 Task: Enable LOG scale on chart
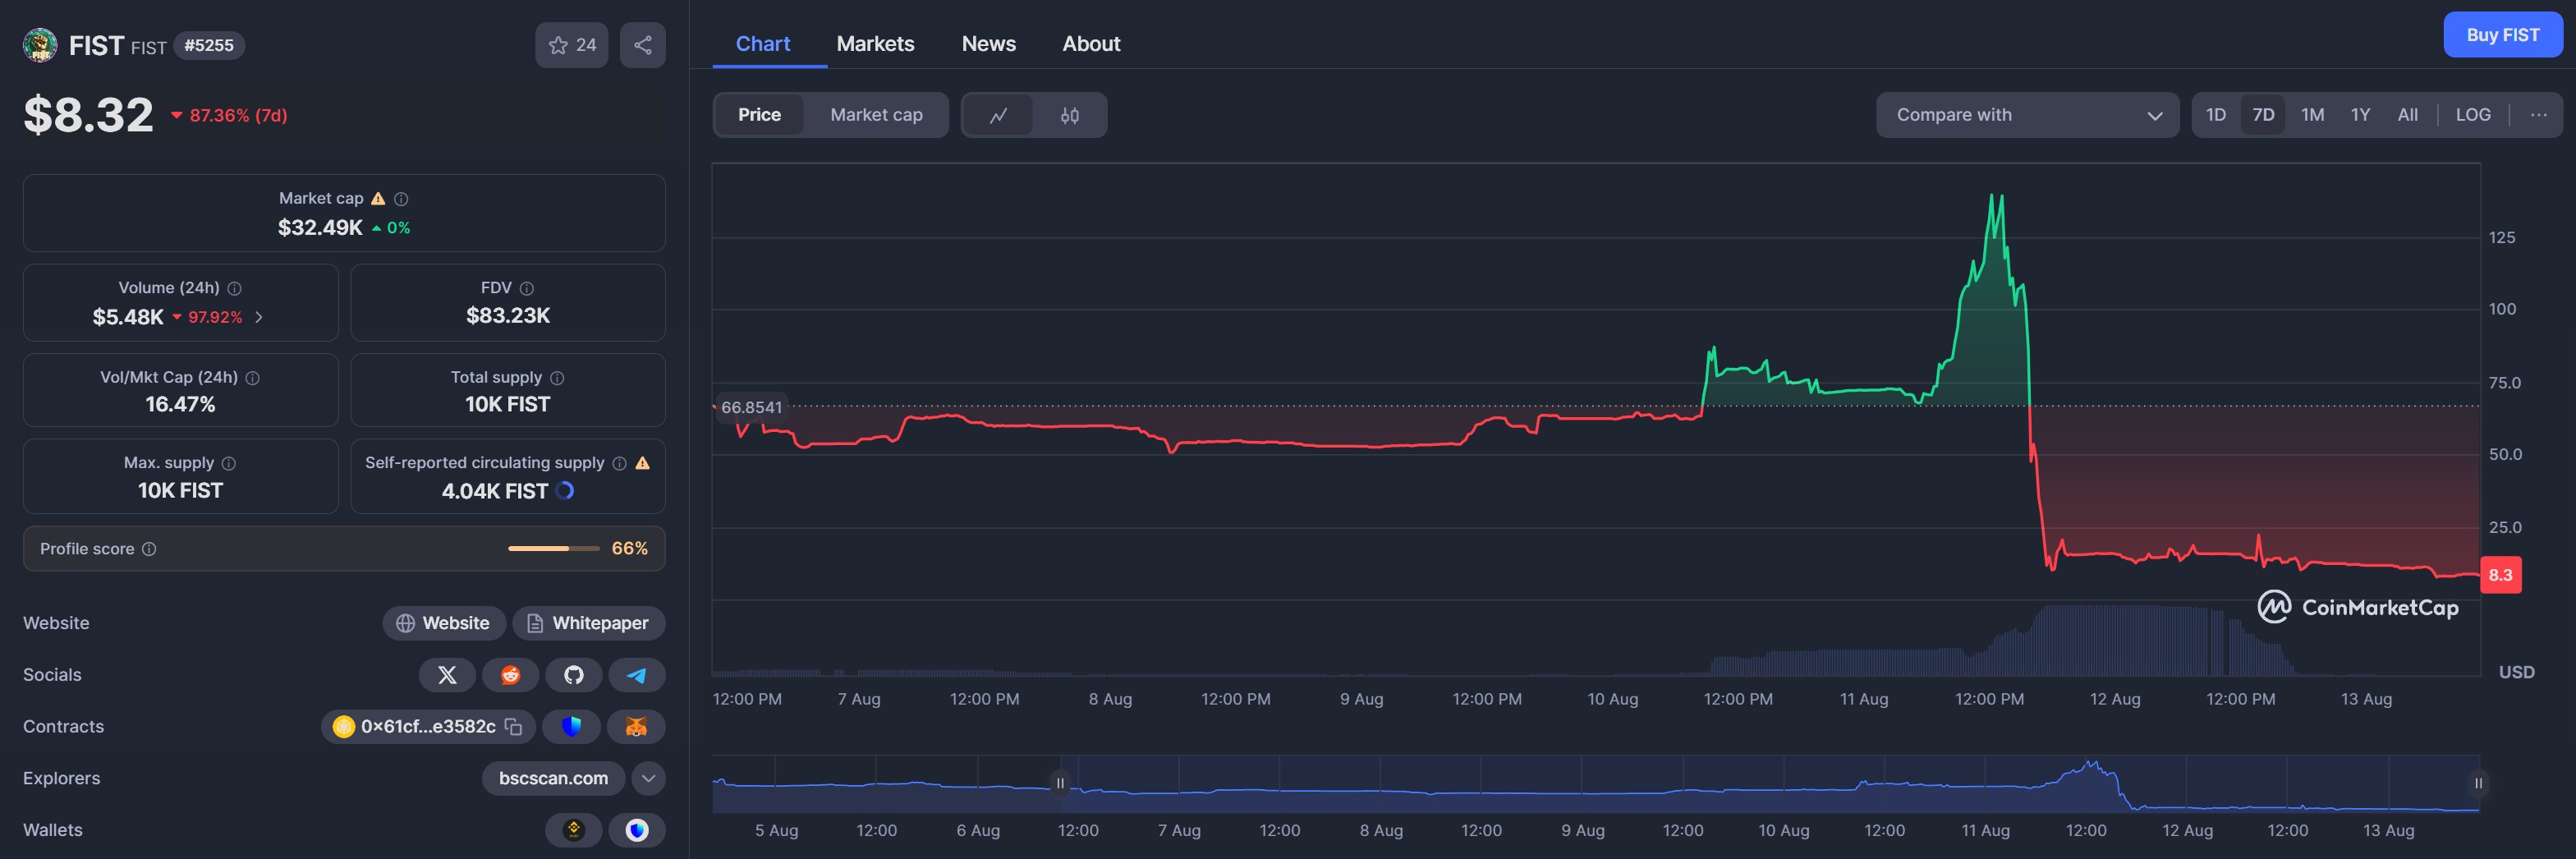(x=2472, y=115)
